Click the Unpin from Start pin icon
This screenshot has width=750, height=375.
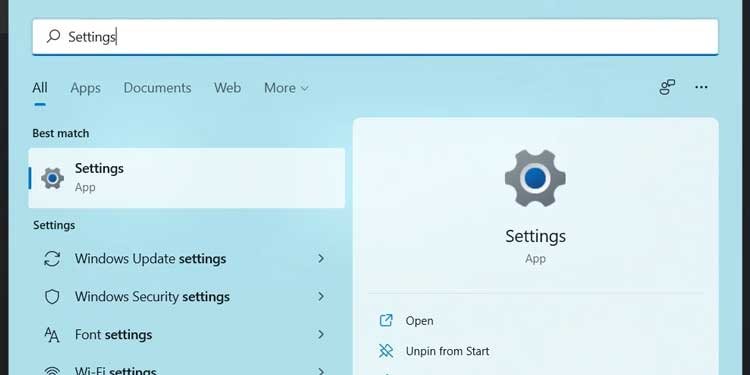tap(386, 351)
